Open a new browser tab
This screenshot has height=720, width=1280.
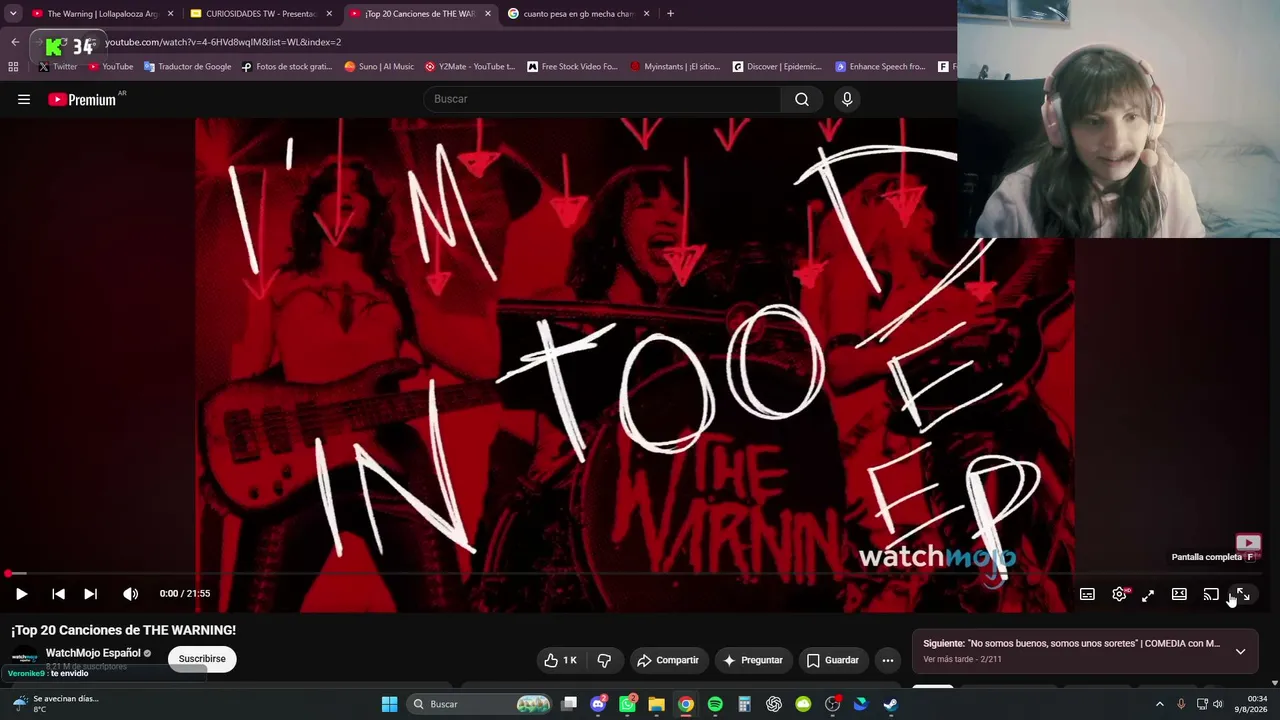coord(670,14)
